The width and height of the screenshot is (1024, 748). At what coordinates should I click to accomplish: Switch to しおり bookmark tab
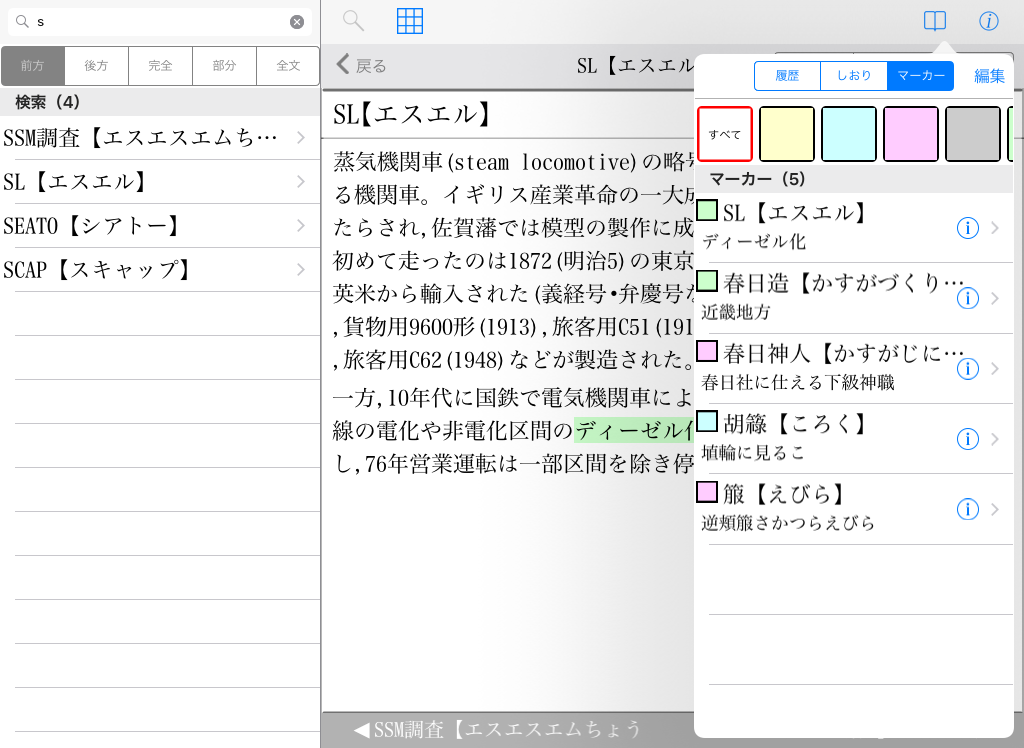853,76
